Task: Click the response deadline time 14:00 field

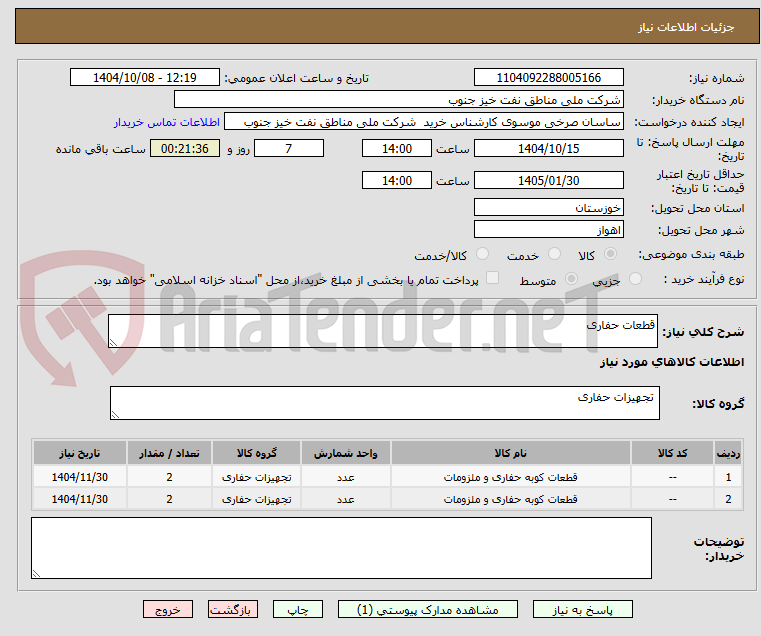Action: pyautogui.click(x=397, y=149)
